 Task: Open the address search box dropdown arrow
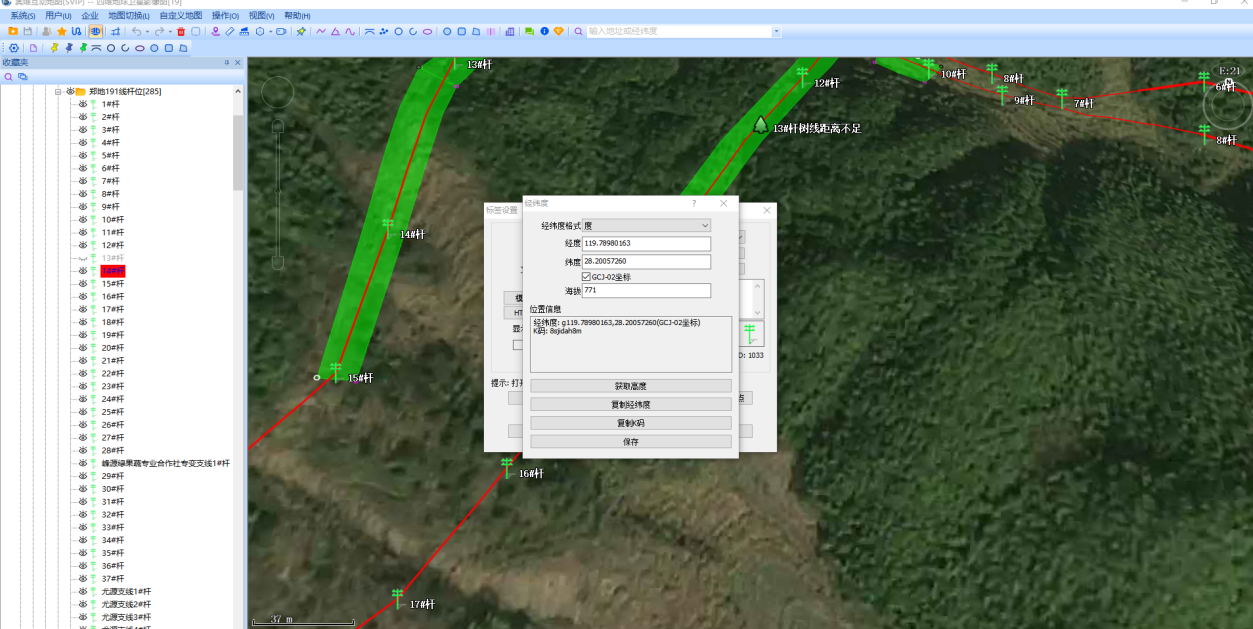point(776,32)
